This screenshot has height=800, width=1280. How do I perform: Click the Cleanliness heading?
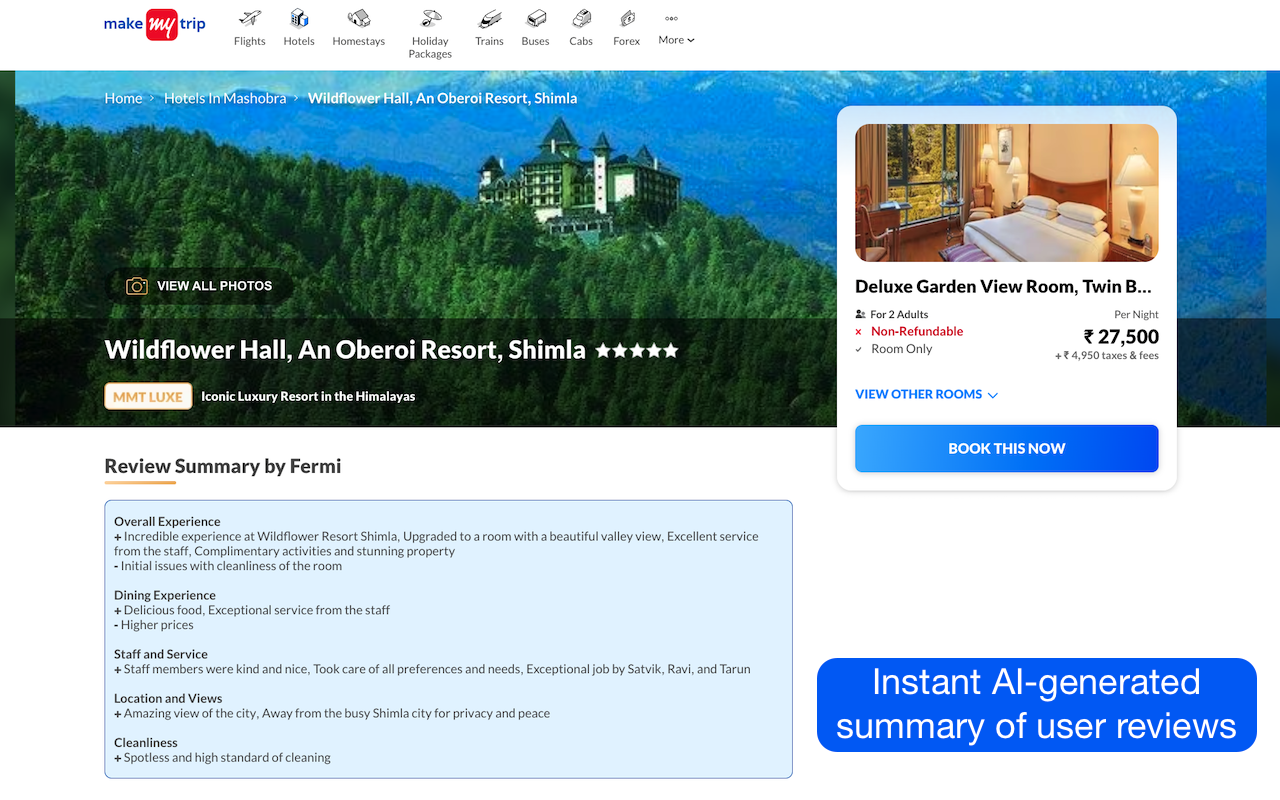pyautogui.click(x=146, y=742)
